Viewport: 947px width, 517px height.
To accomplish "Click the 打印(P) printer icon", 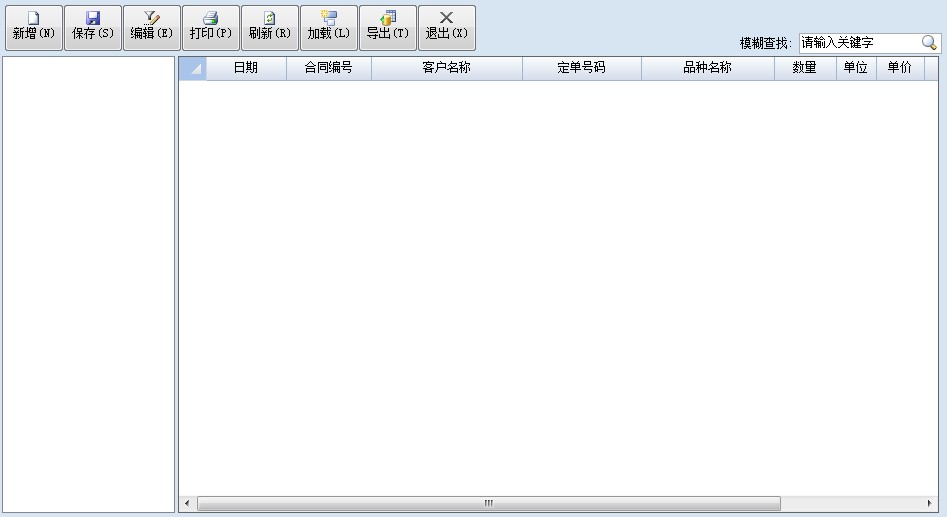I will point(211,18).
